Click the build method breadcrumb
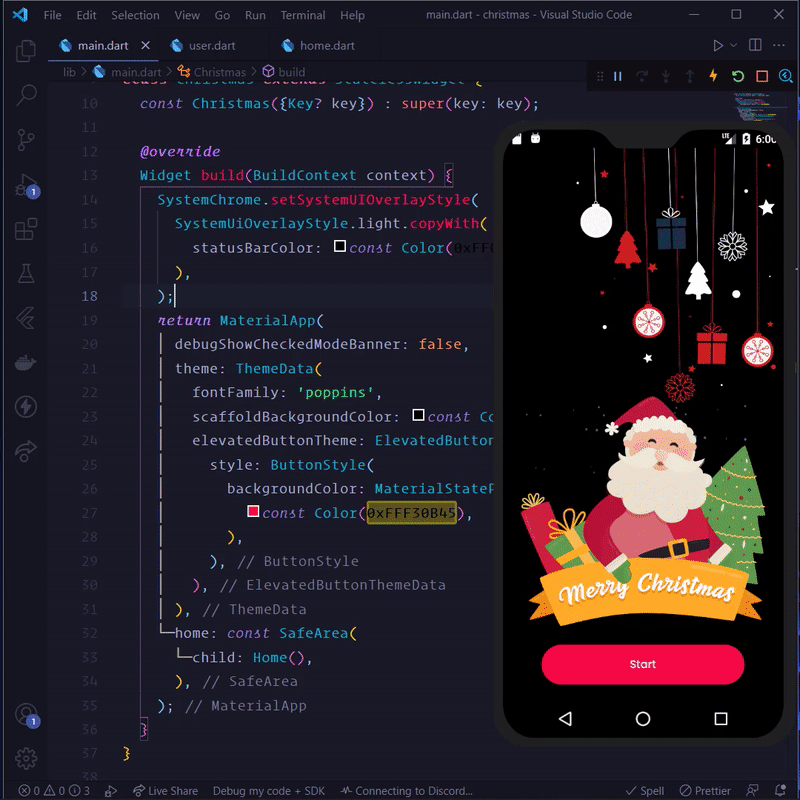 284,72
